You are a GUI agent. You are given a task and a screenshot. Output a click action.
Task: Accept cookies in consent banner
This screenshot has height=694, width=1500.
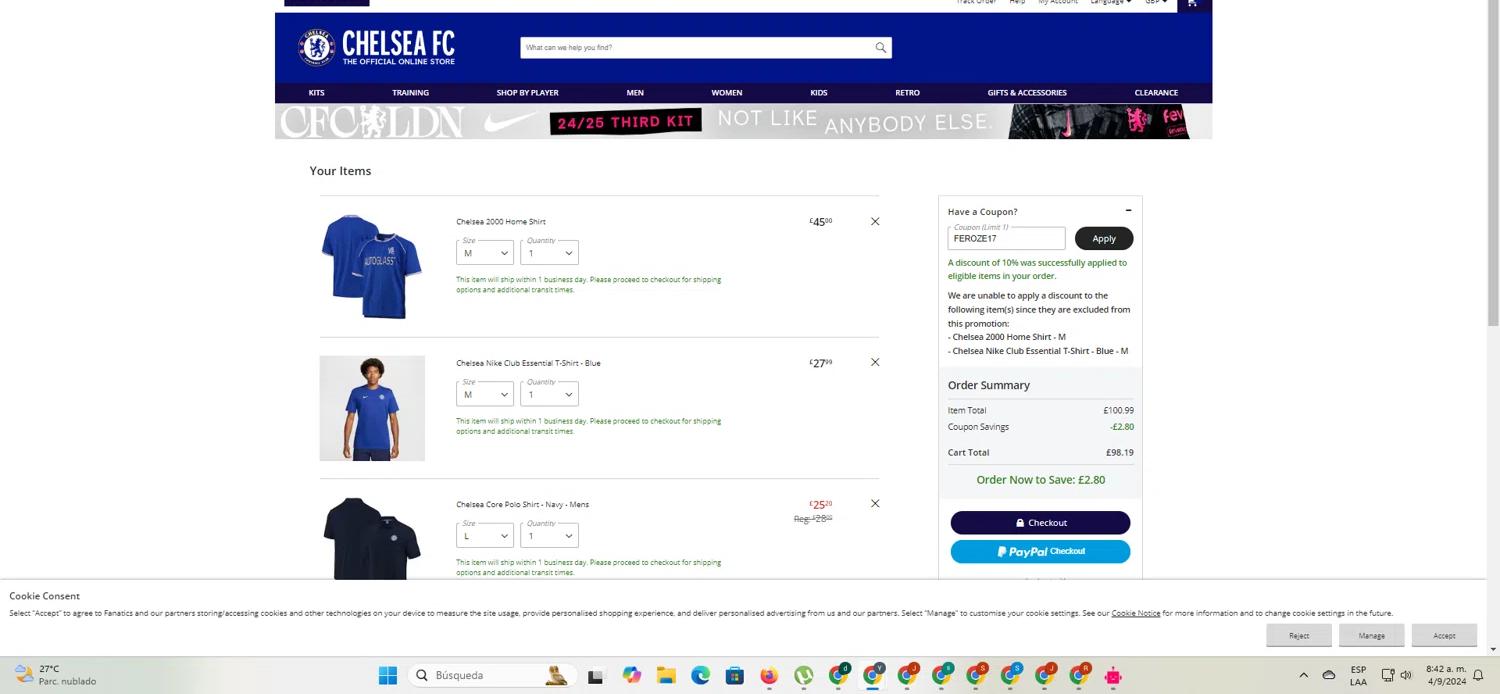coord(1444,635)
